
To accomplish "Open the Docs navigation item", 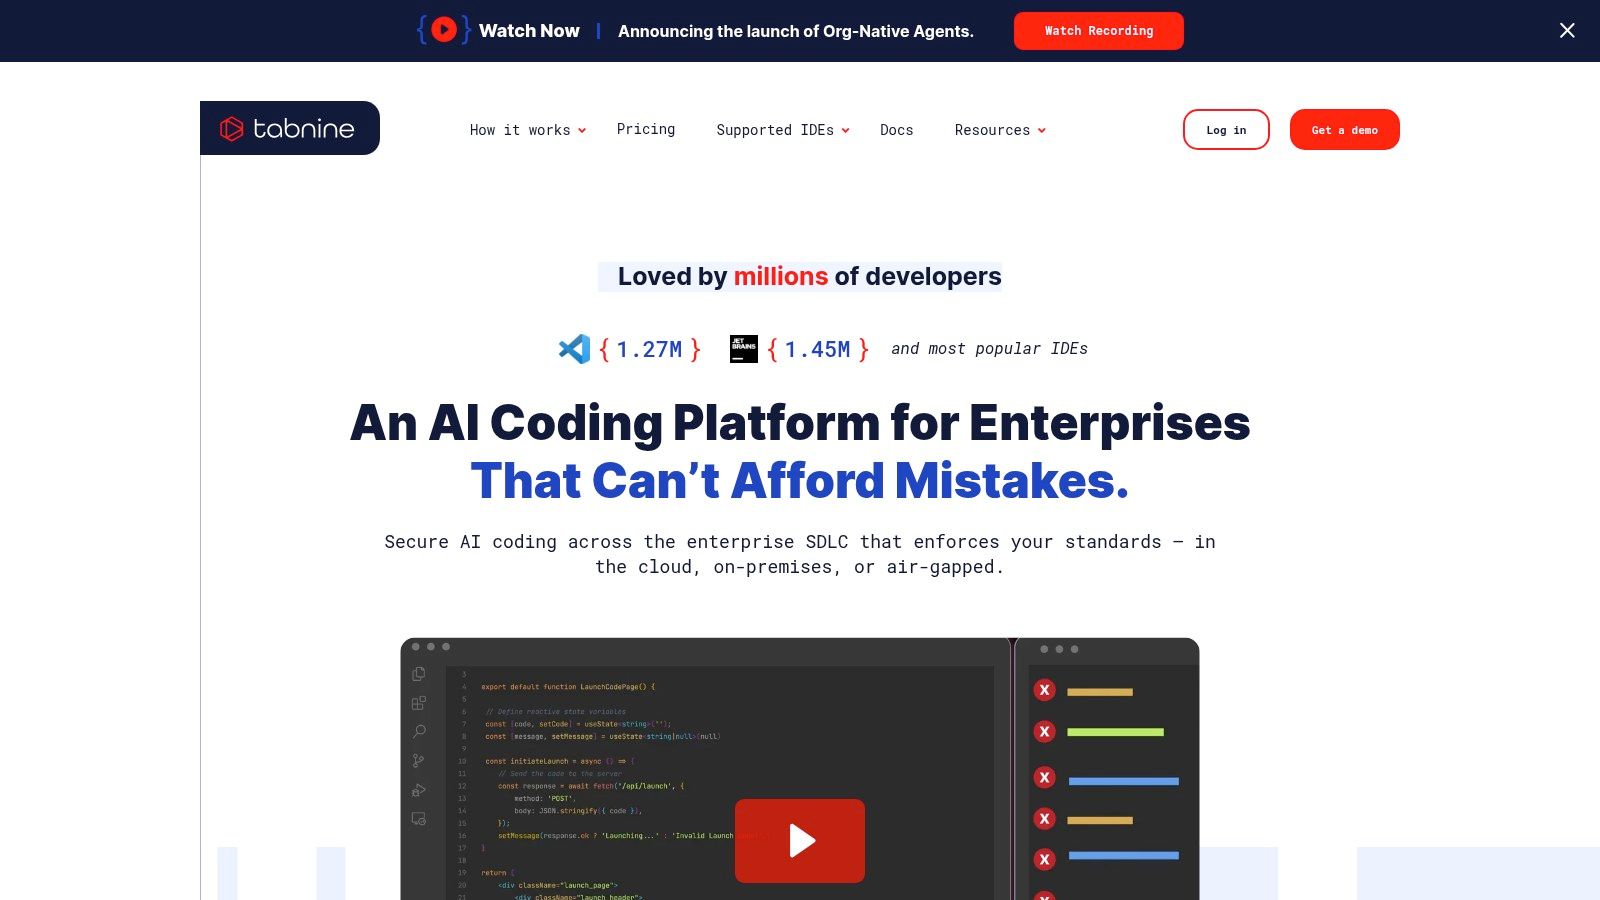I will [x=896, y=130].
